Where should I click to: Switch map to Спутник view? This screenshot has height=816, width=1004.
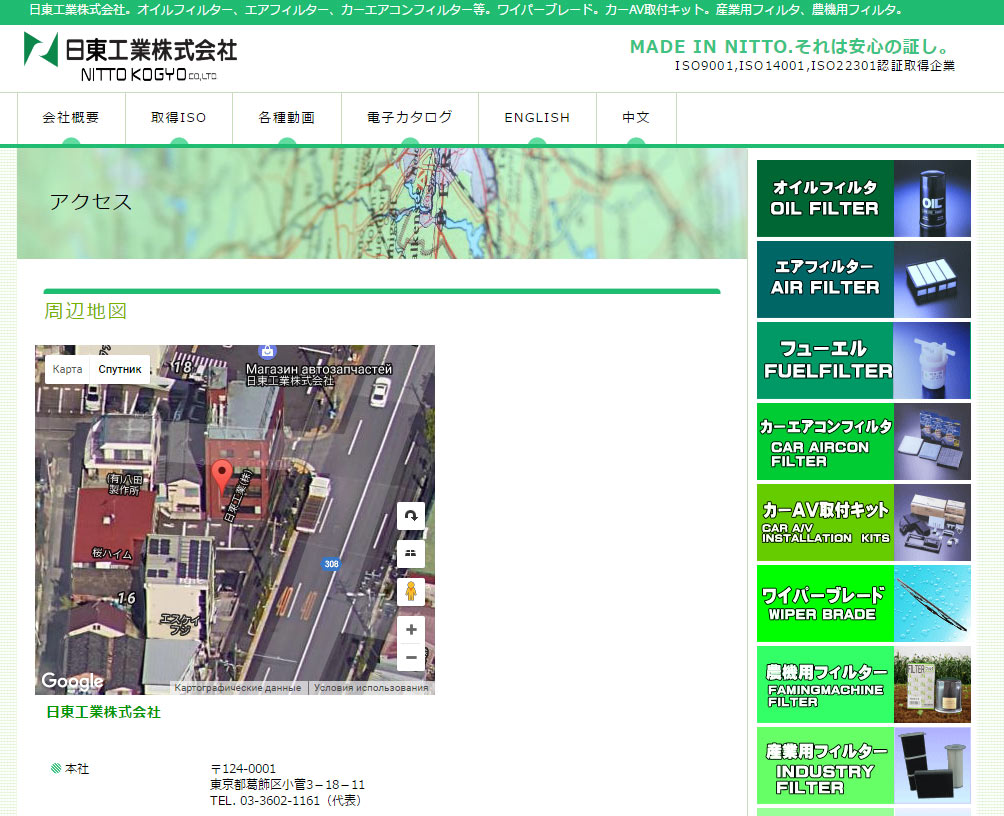pos(120,370)
